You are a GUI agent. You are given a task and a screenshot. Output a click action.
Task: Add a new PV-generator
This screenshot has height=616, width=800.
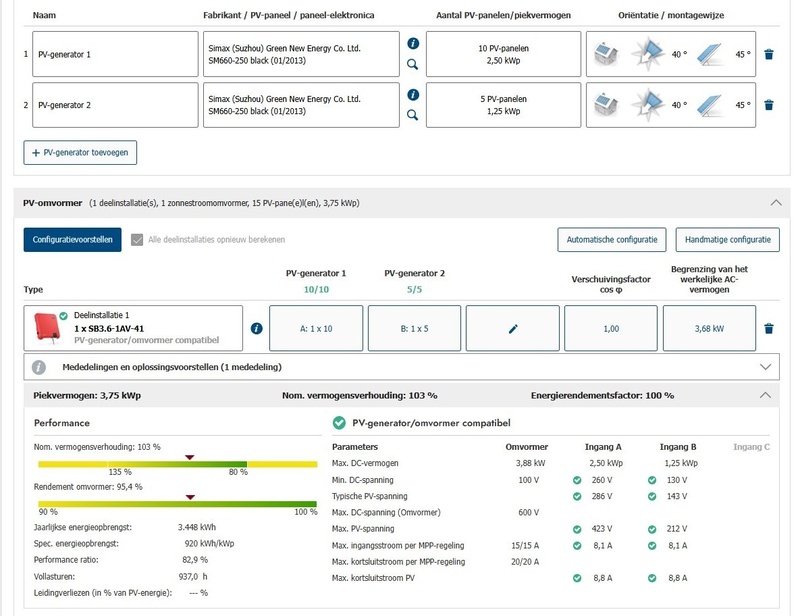pos(80,152)
